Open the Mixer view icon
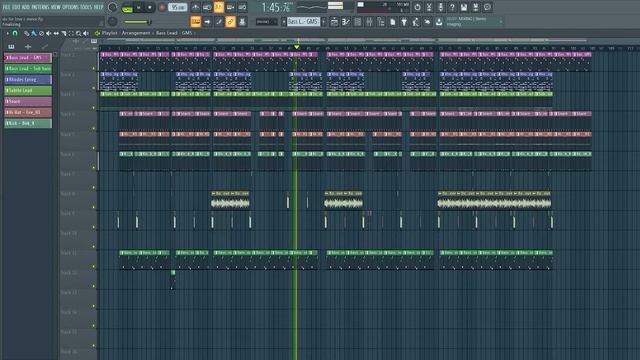This screenshot has width=640, height=360. coord(369,22)
